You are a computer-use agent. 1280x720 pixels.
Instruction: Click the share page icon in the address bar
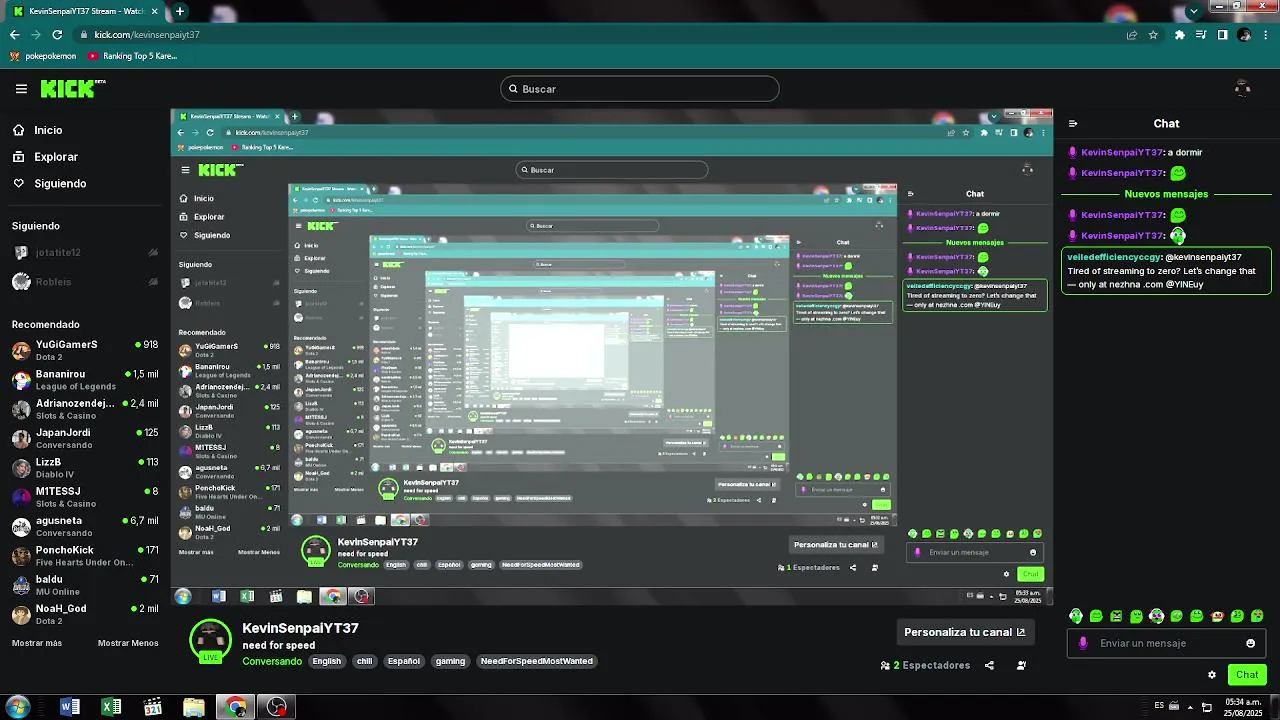[x=1131, y=34]
